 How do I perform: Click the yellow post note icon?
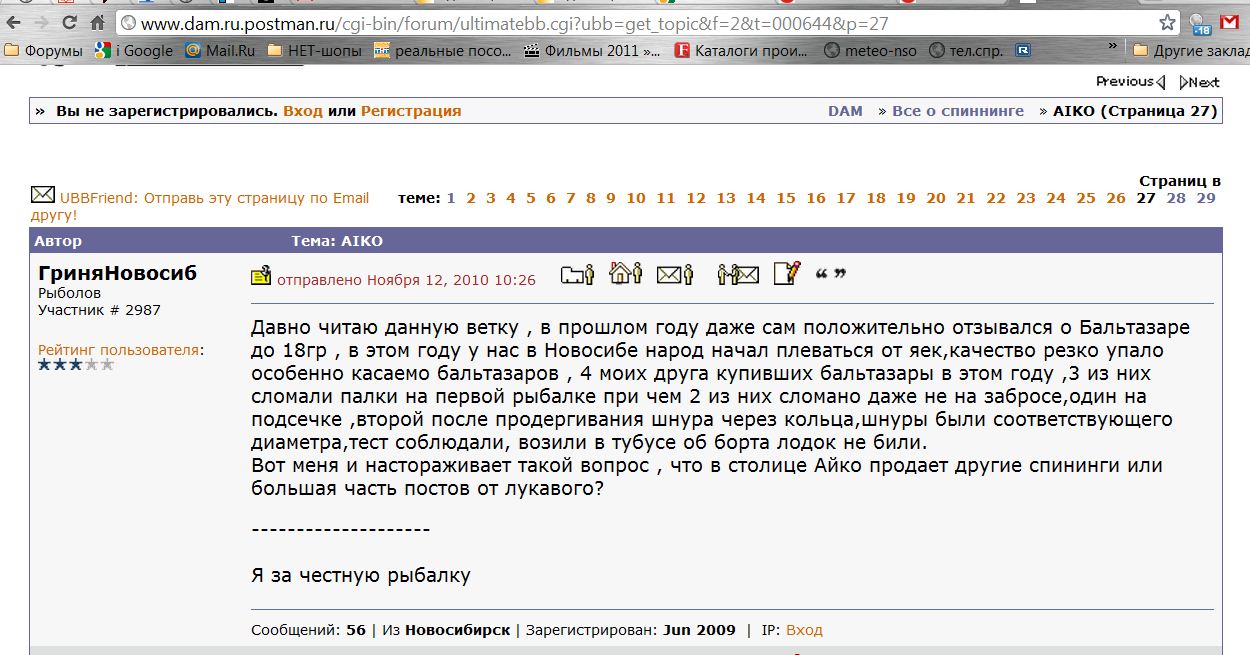click(x=260, y=276)
